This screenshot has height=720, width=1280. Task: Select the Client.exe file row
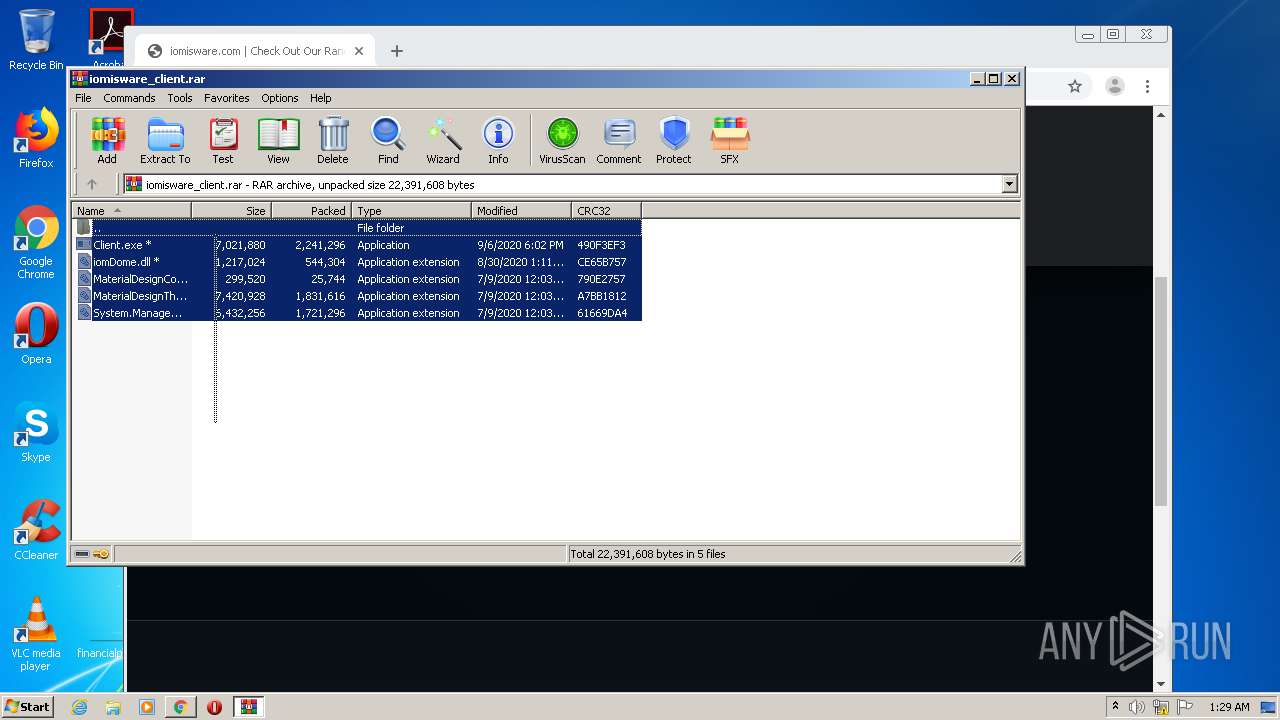[x=358, y=245]
